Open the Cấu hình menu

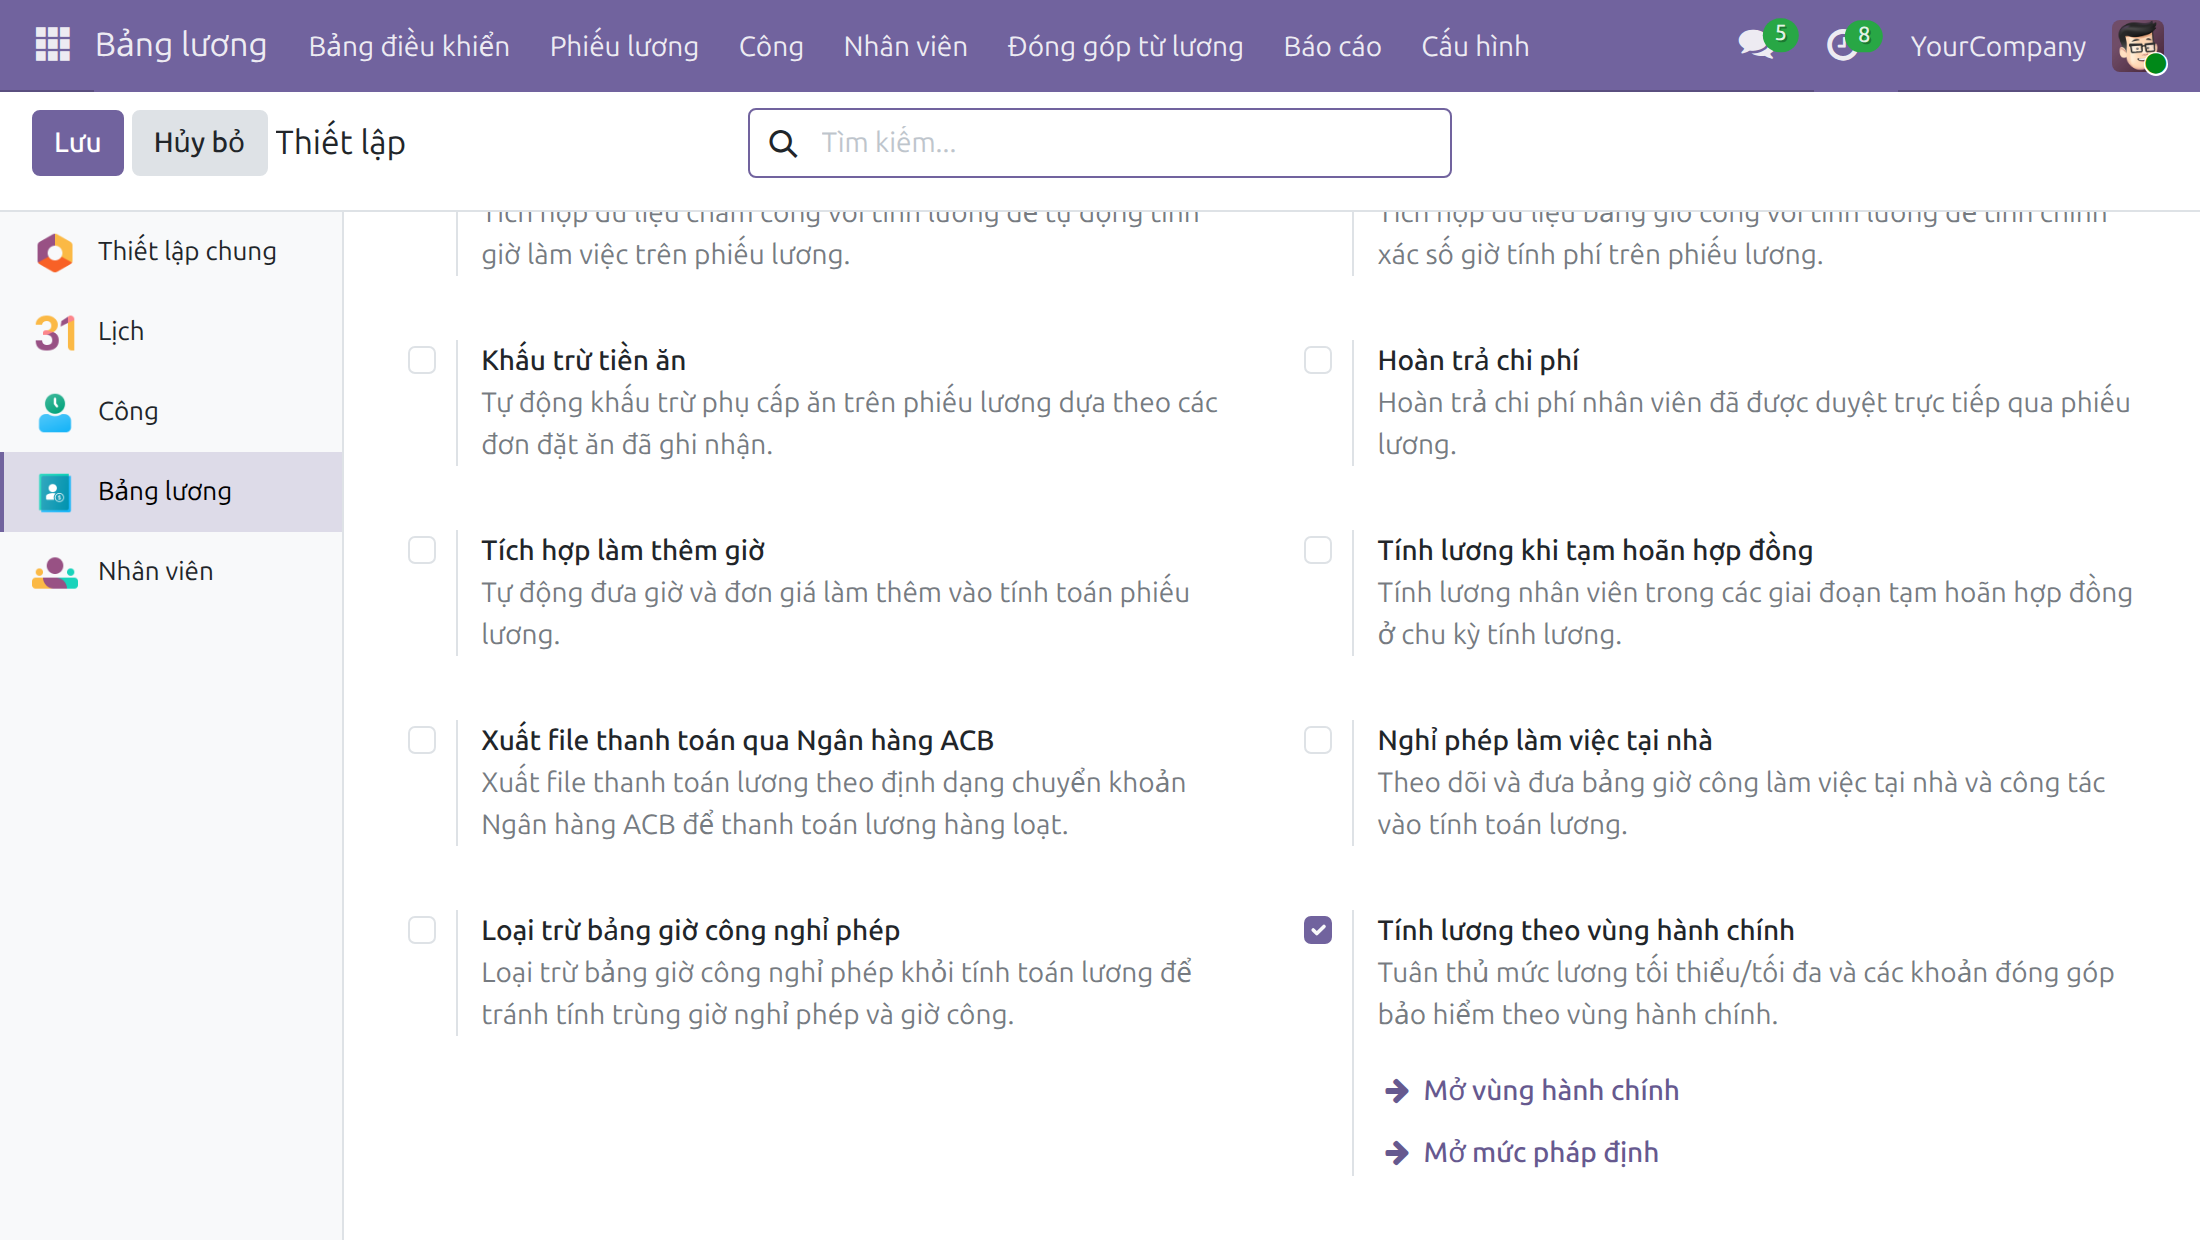point(1475,46)
